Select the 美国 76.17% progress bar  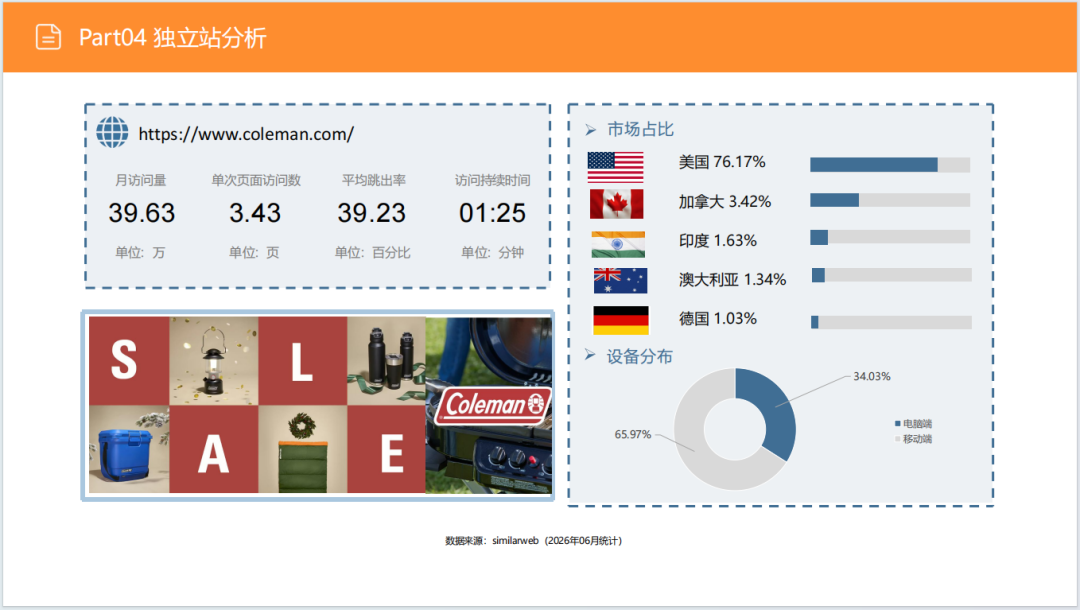click(890, 165)
